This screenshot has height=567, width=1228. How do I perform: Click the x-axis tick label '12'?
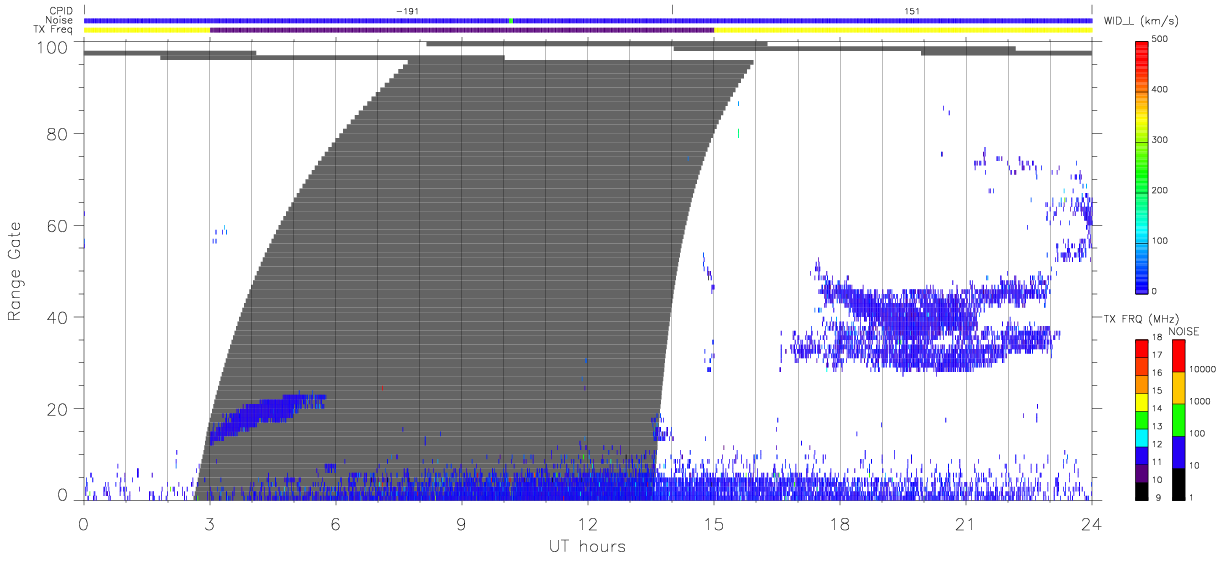click(587, 523)
